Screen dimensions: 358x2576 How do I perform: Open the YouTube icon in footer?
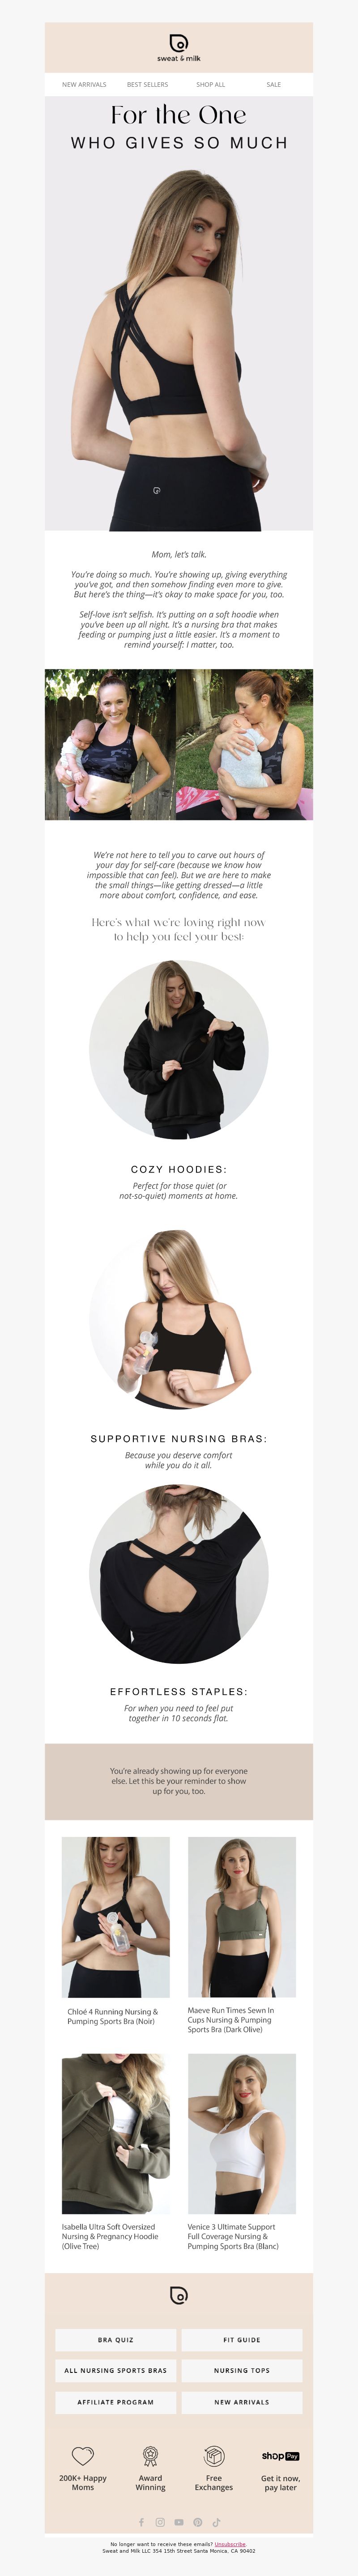click(x=179, y=2522)
